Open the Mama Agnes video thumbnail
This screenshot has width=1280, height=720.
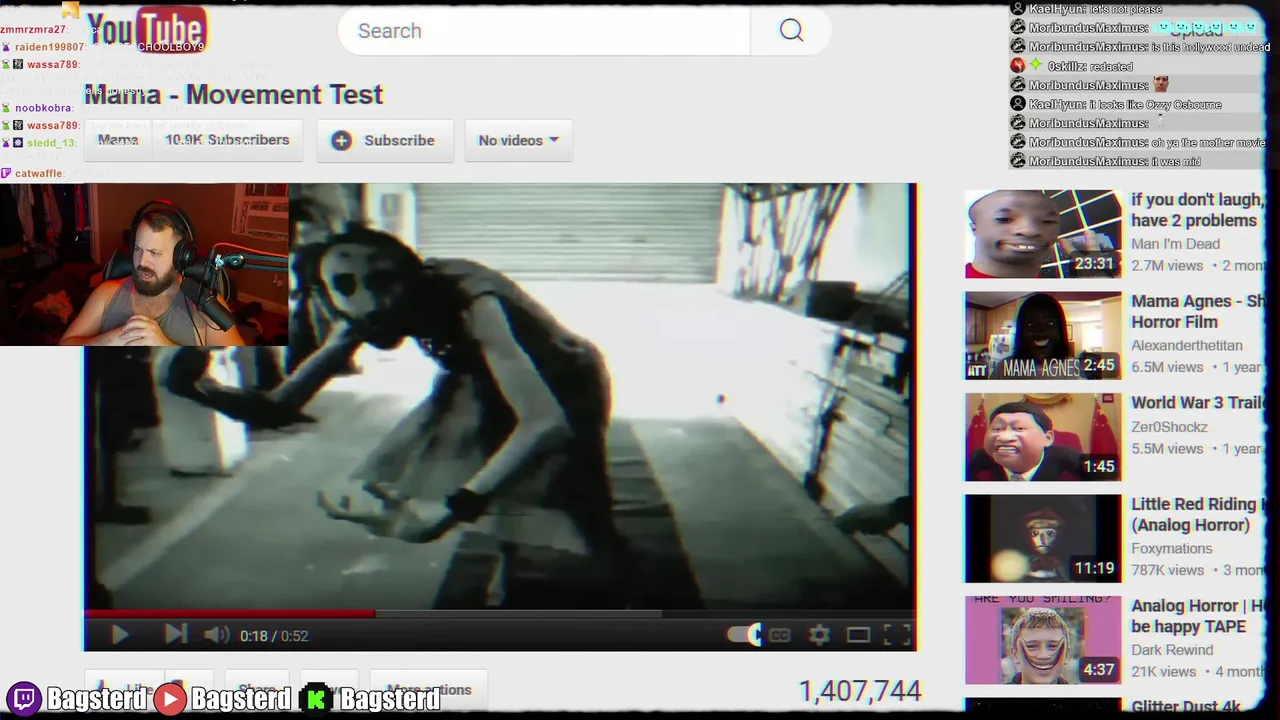1043,335
